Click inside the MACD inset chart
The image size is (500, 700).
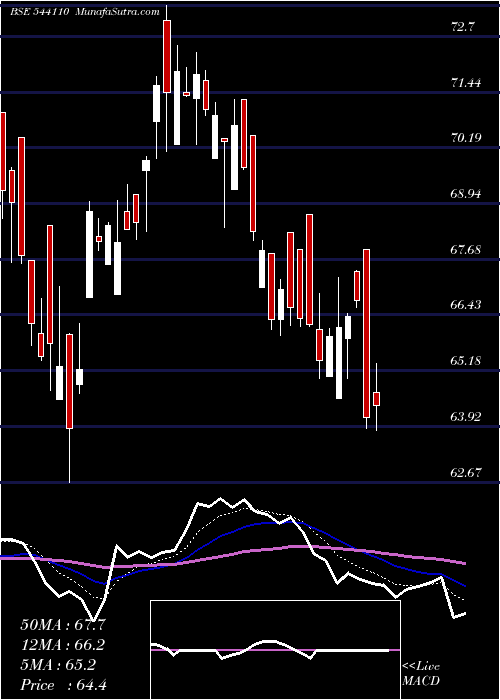[275, 650]
